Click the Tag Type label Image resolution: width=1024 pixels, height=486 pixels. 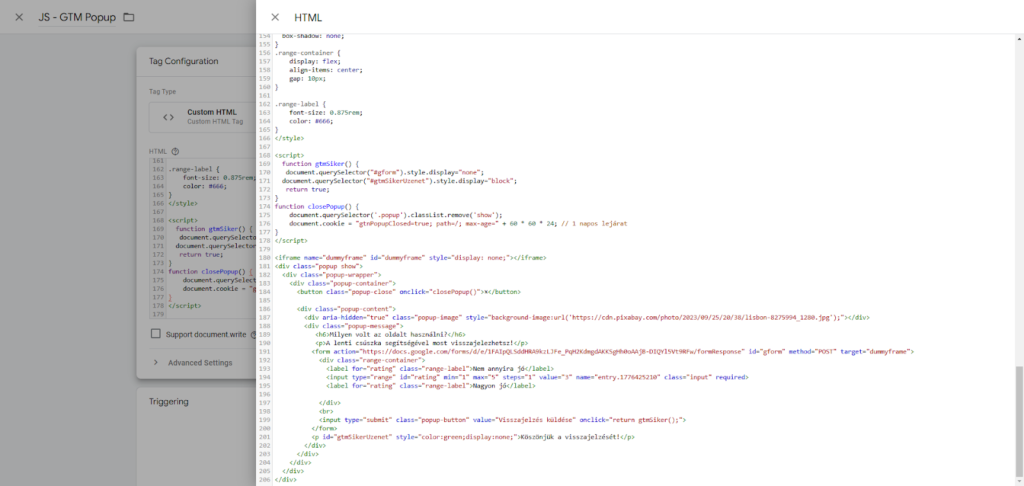tap(163, 92)
